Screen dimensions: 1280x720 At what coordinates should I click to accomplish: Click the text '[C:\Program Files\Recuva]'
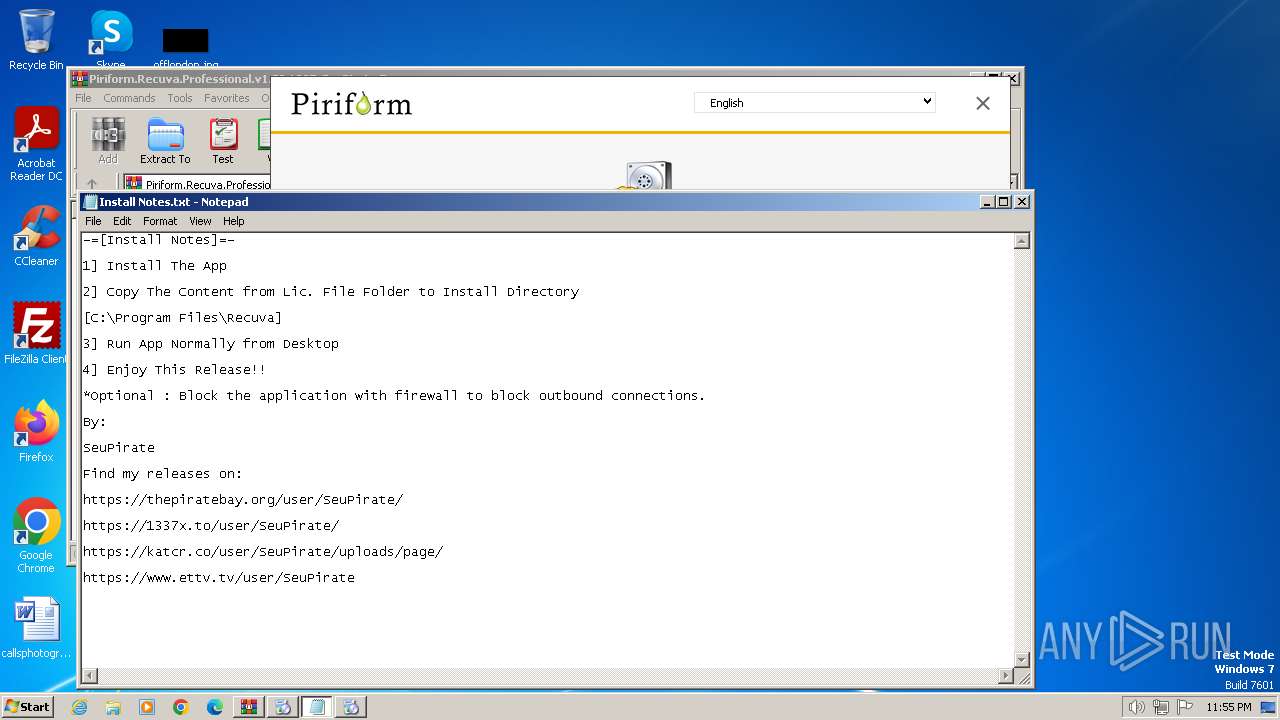[182, 318]
